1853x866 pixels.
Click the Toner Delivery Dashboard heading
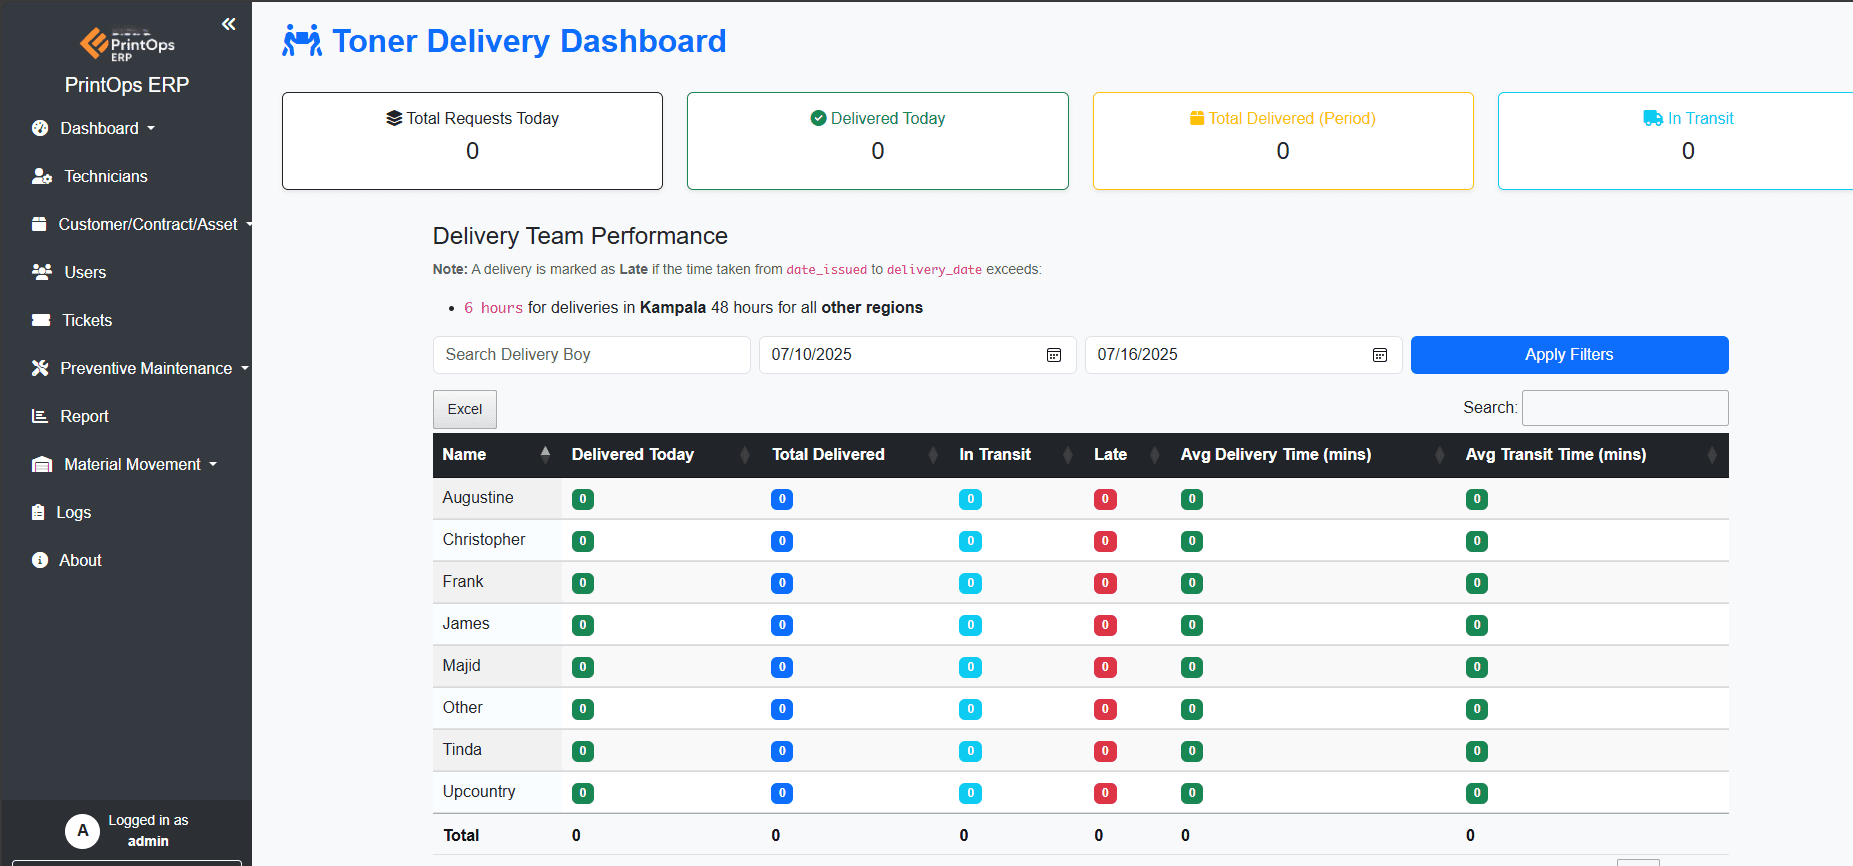[x=529, y=41]
